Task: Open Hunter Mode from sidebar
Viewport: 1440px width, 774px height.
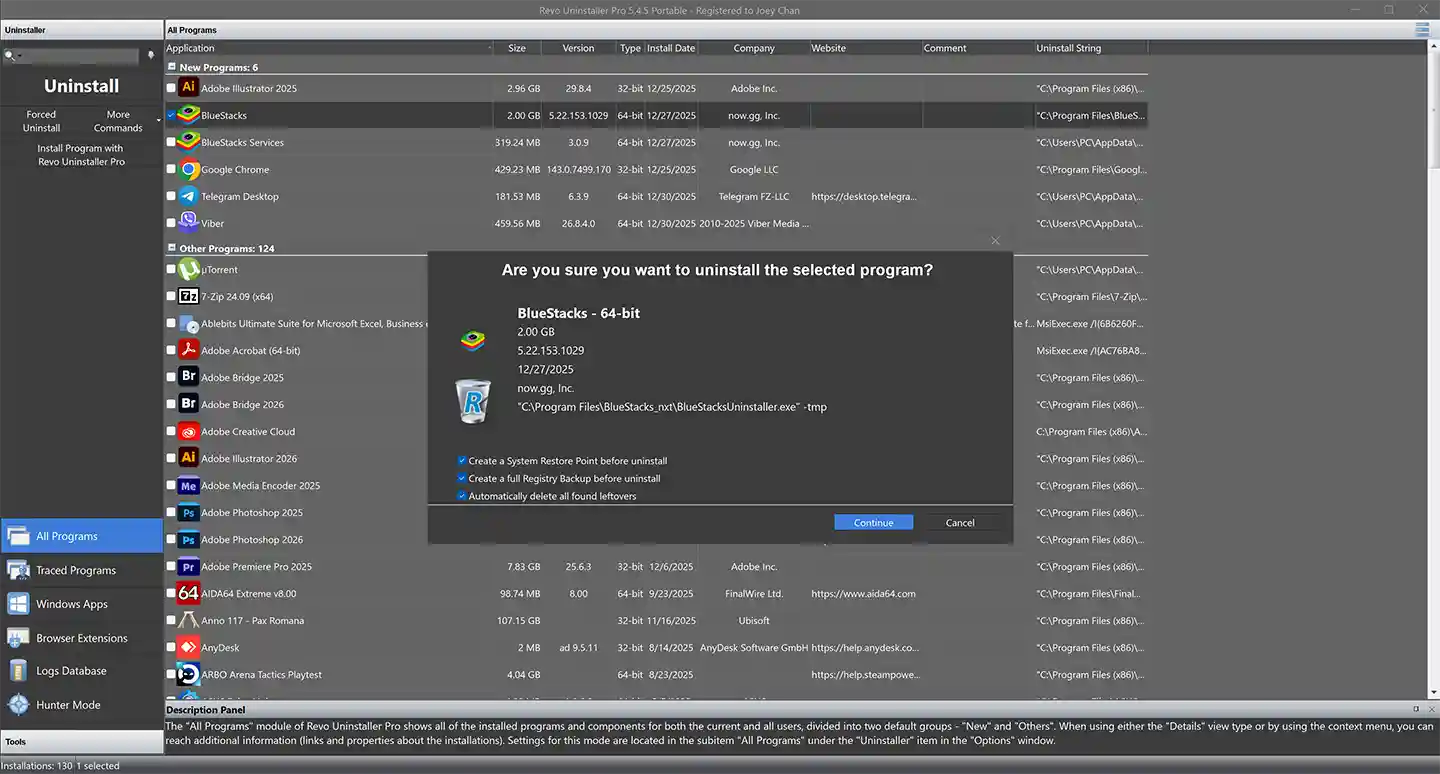Action: [x=68, y=705]
